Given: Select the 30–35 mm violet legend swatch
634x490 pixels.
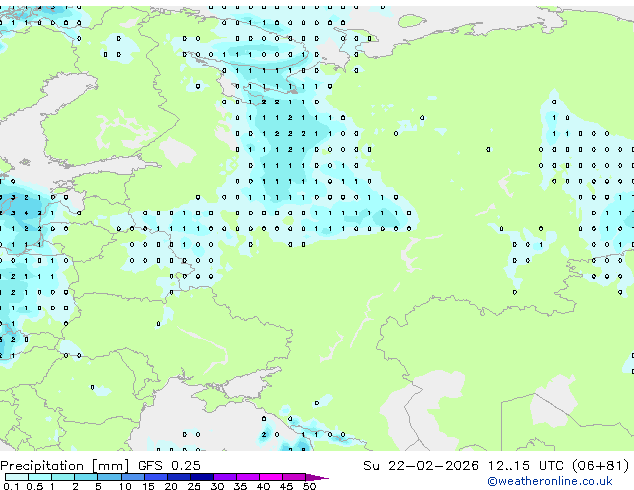Looking at the screenshot, I should 224,477.
